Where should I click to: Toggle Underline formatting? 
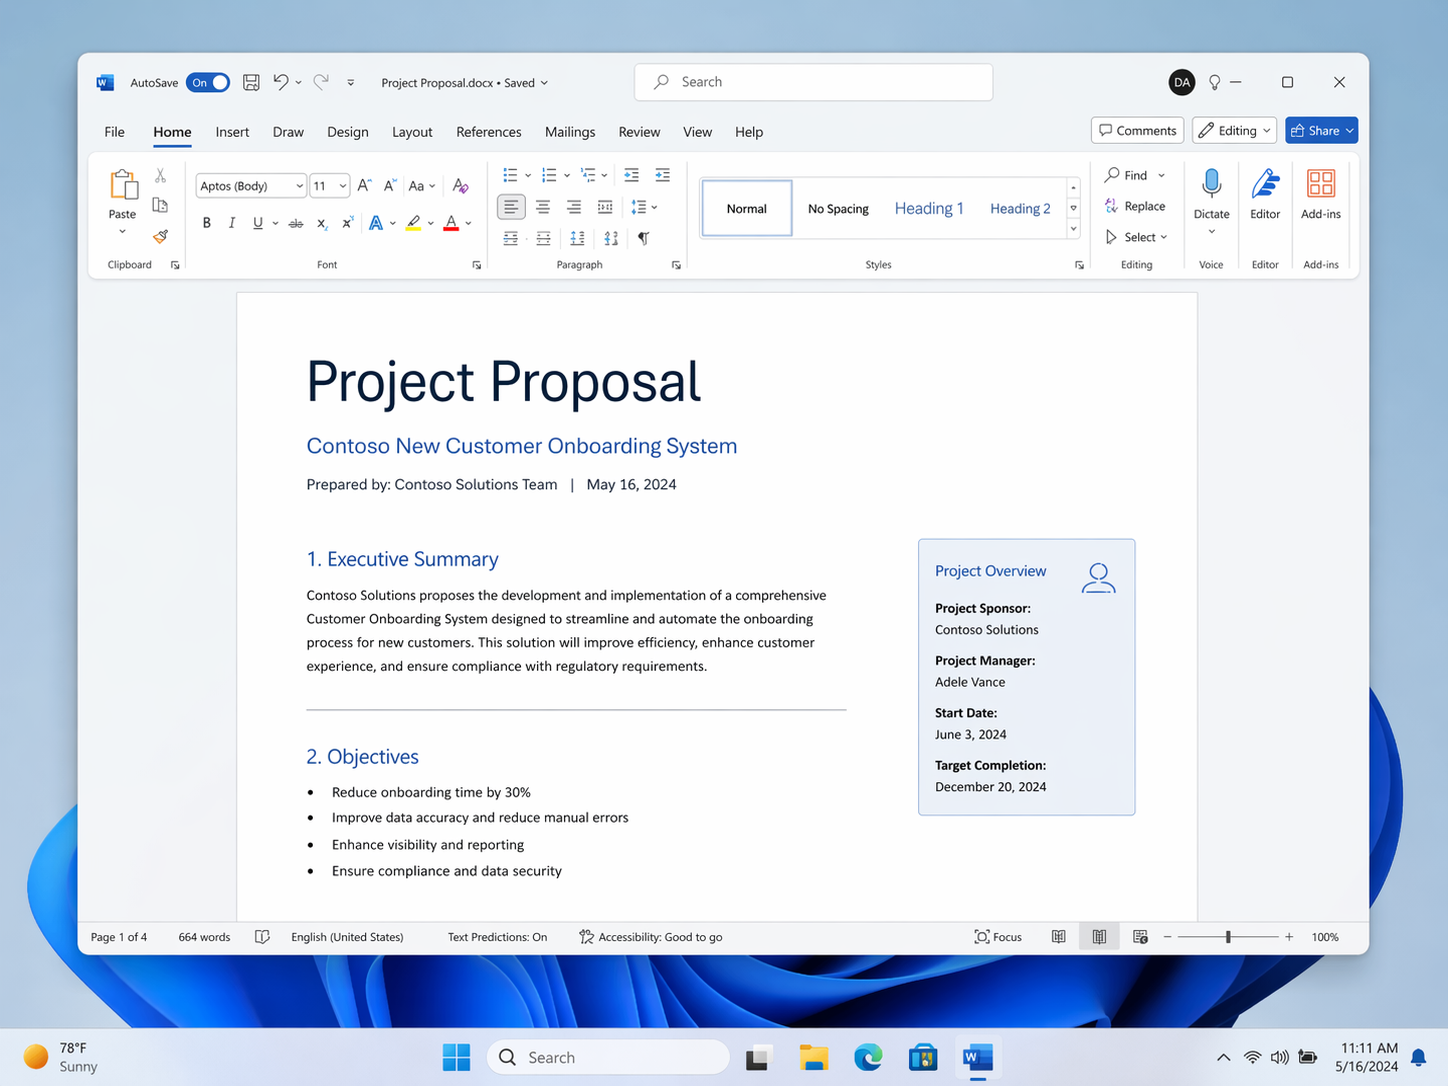[x=258, y=223]
